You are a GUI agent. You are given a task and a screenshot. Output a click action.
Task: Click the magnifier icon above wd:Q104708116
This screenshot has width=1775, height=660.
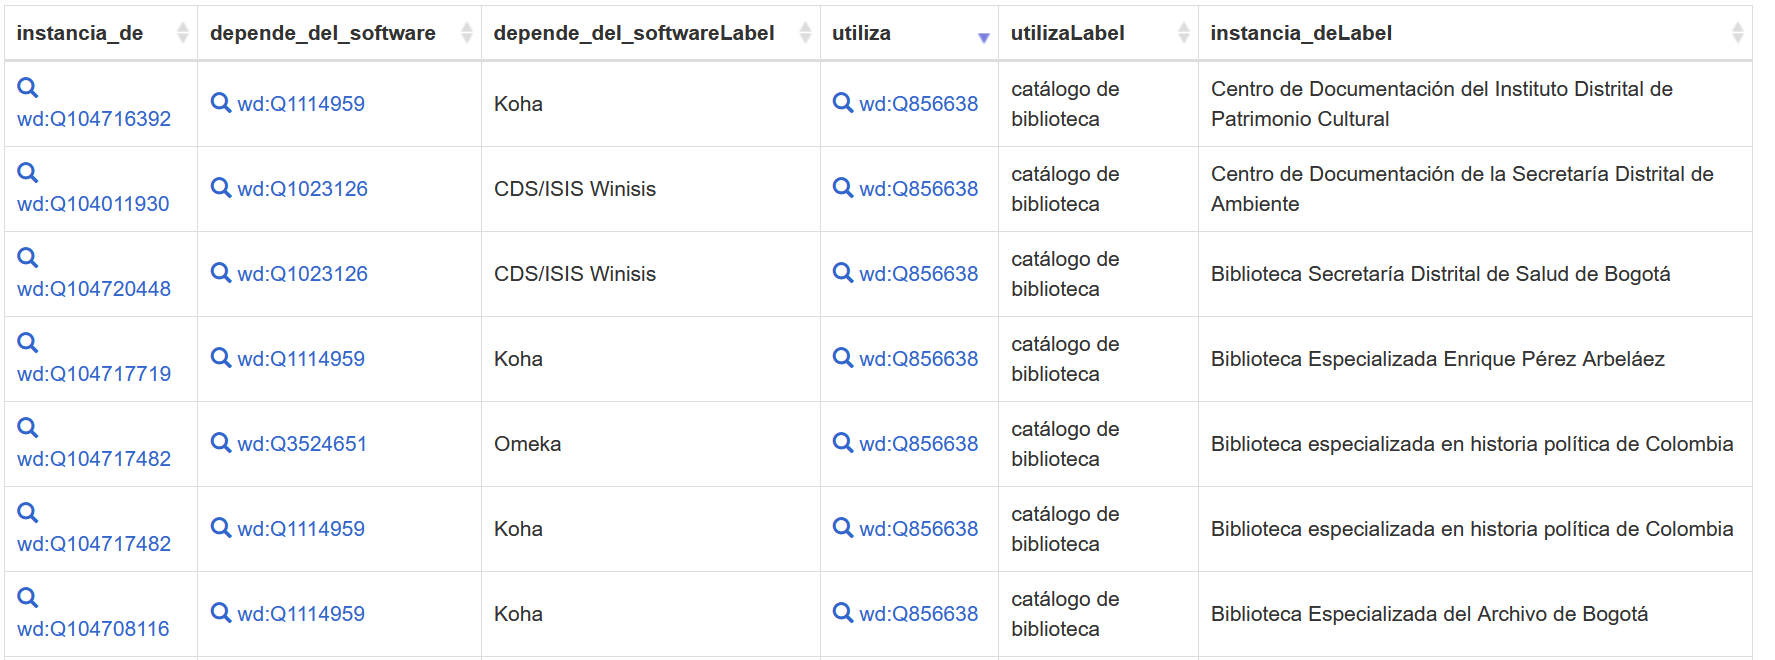(x=28, y=598)
